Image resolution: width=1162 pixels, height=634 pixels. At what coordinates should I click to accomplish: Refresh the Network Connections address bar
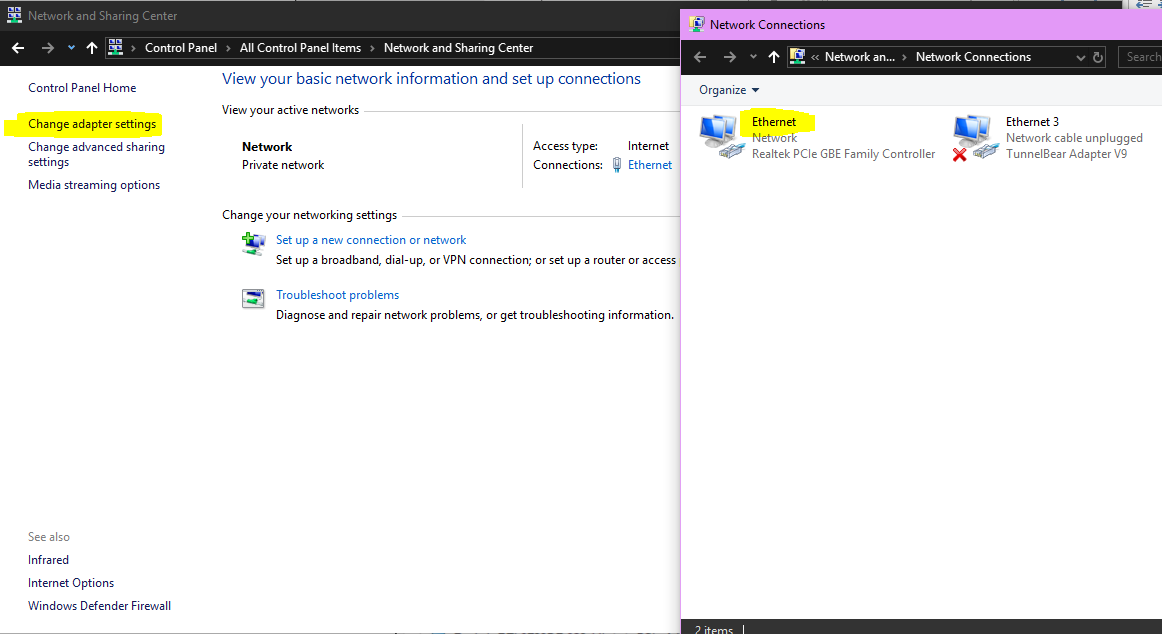coord(1098,58)
